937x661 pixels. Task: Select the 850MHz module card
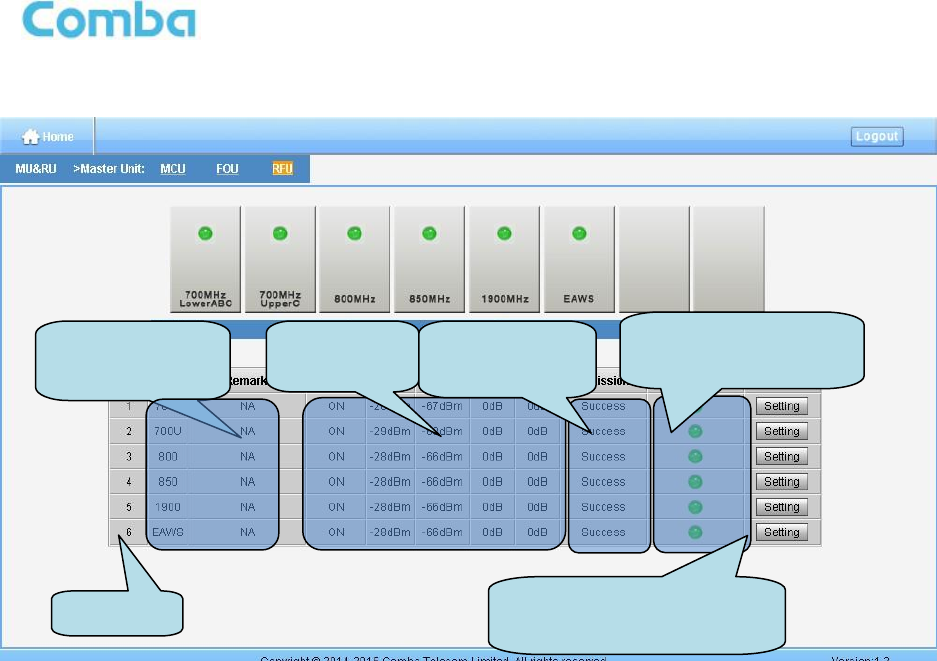(429, 259)
